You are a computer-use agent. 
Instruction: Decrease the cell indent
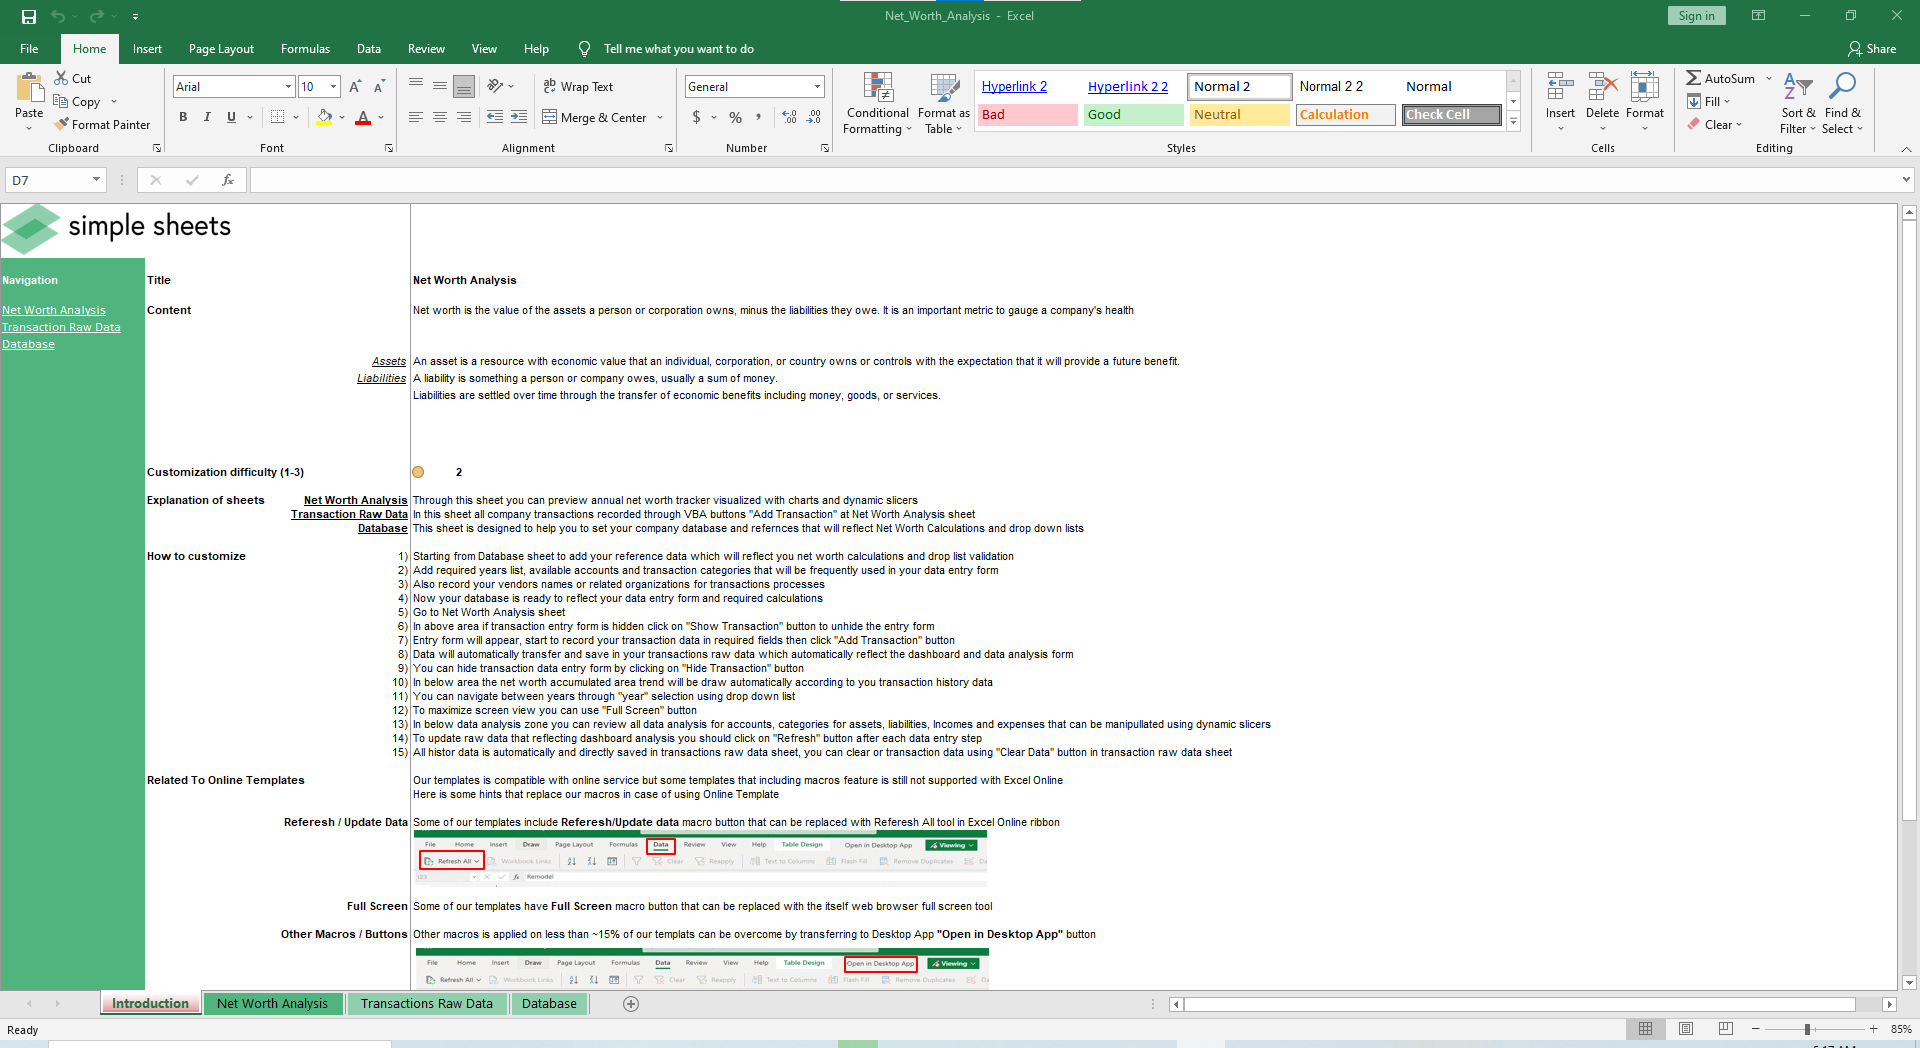[x=495, y=117]
